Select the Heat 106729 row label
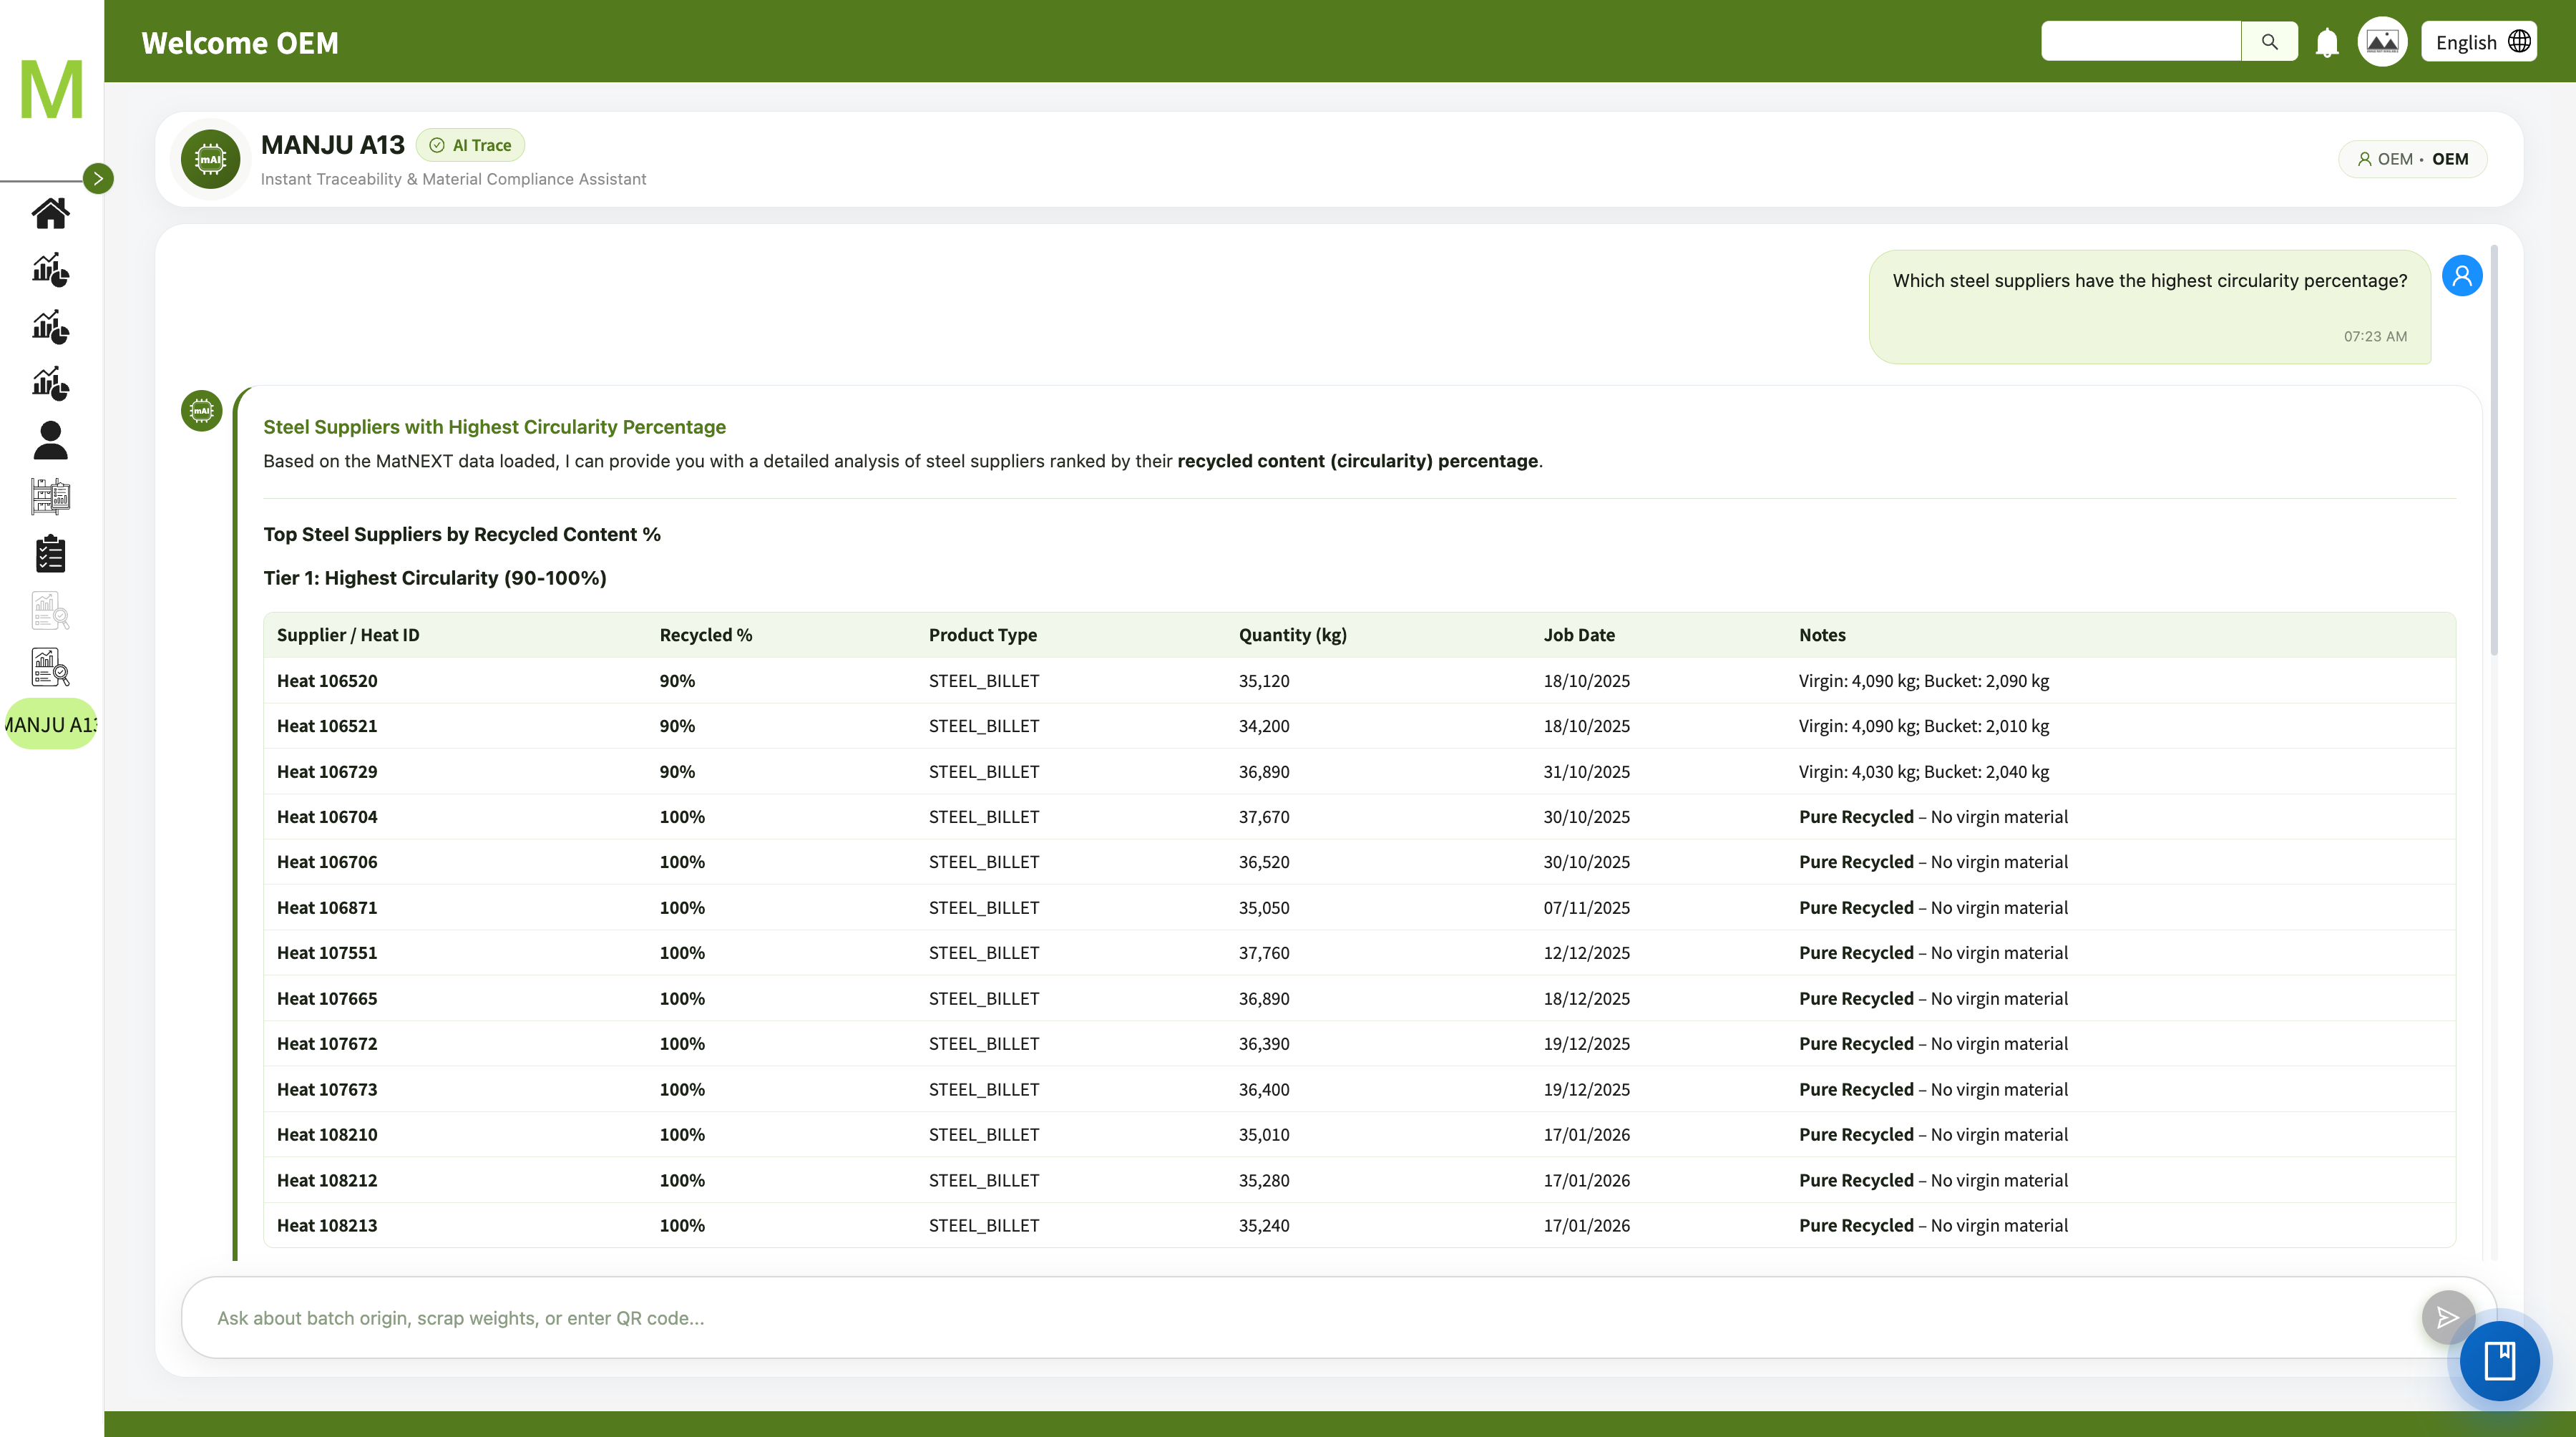The height and width of the screenshot is (1437, 2576). click(327, 772)
